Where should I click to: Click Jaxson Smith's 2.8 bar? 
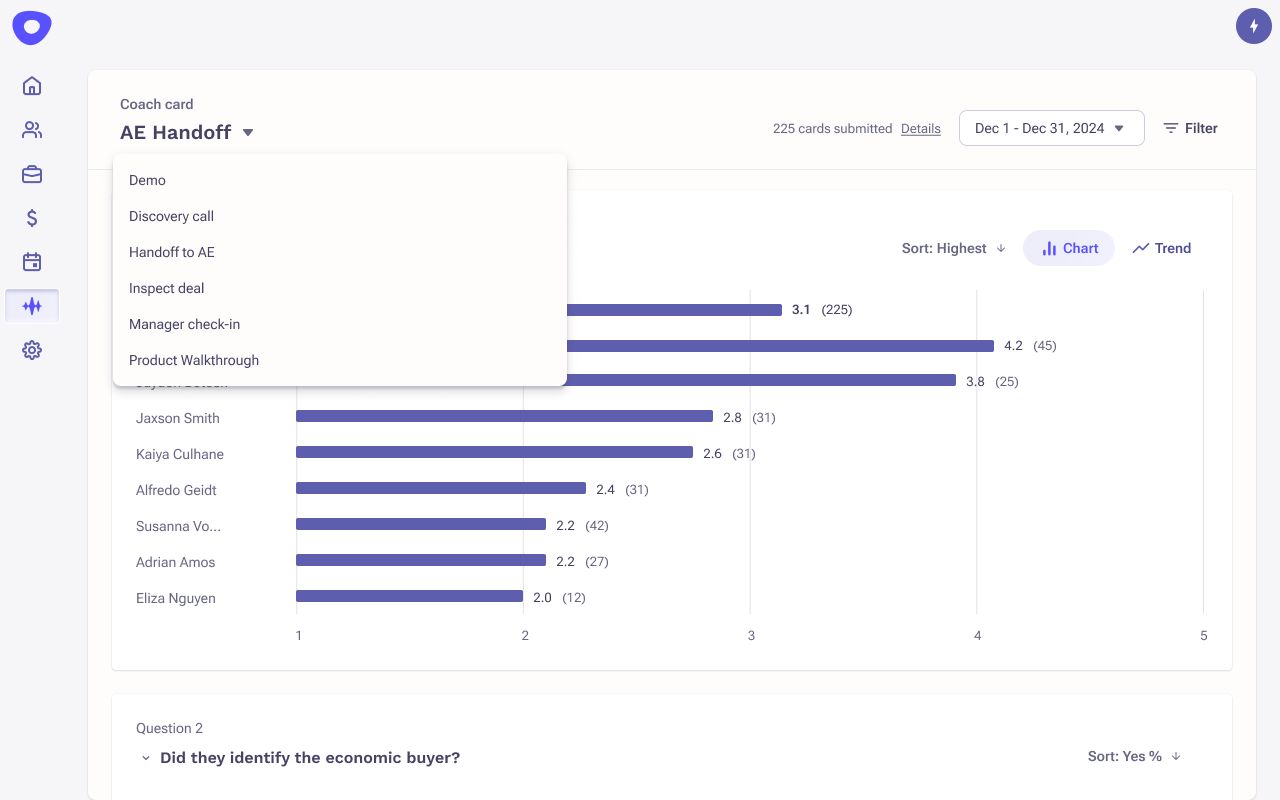pos(504,416)
